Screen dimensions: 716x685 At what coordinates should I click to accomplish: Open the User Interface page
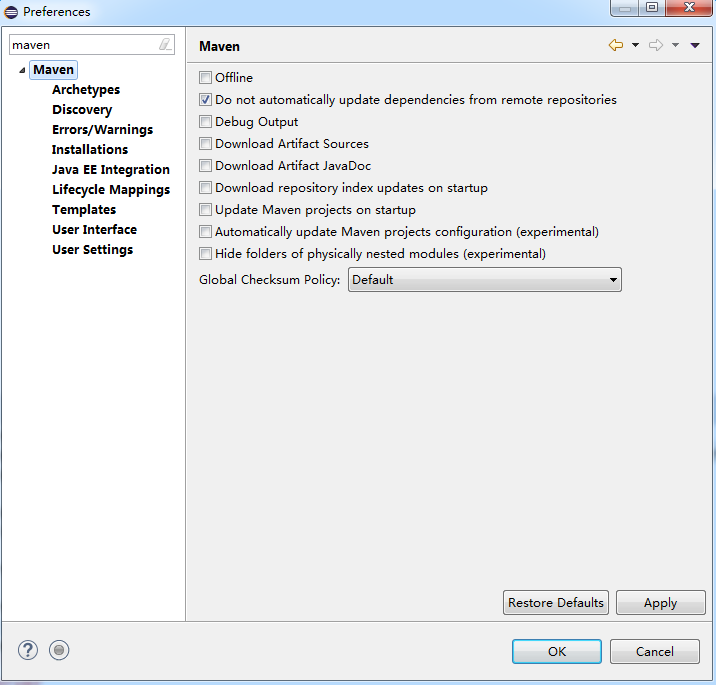[x=95, y=230]
